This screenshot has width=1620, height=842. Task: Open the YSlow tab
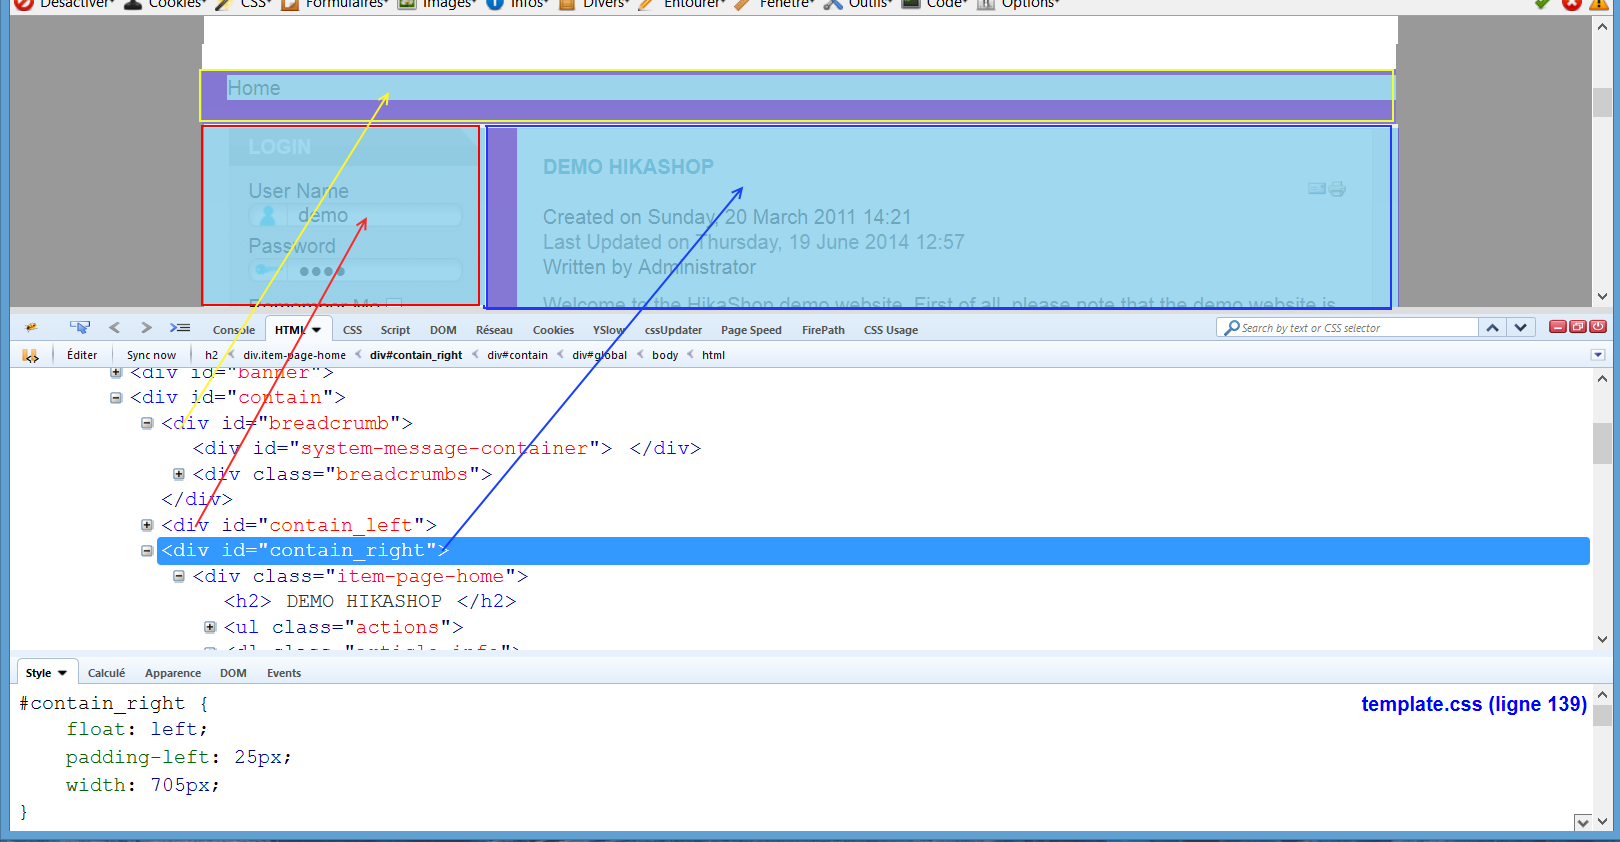608,330
